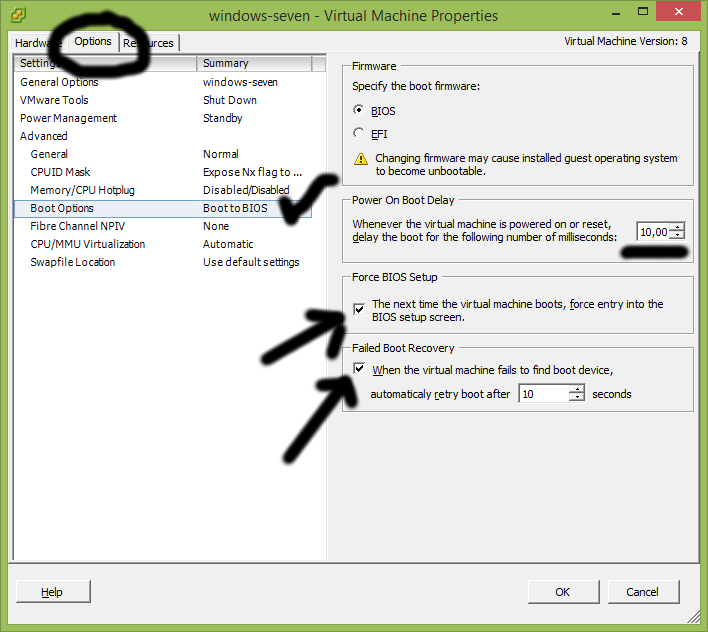The width and height of the screenshot is (708, 632).
Task: Click the 'Use default settings' summary text
Action: coord(251,262)
